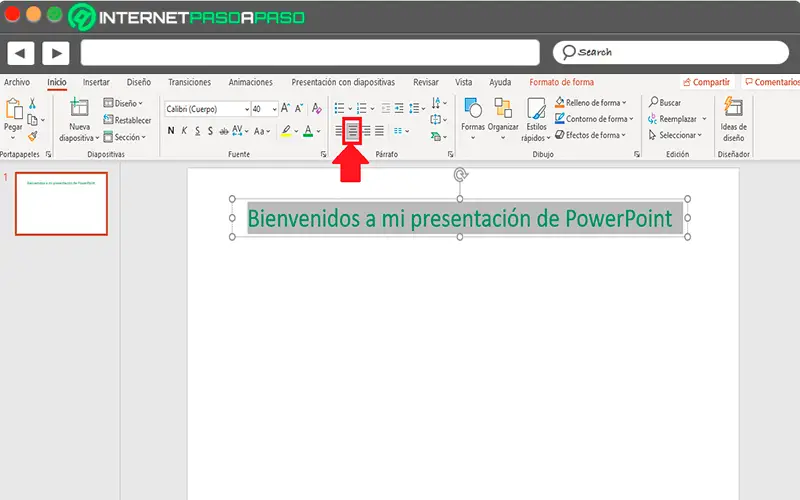Select slide 1 thumbnail
The image size is (800, 500).
point(61,204)
